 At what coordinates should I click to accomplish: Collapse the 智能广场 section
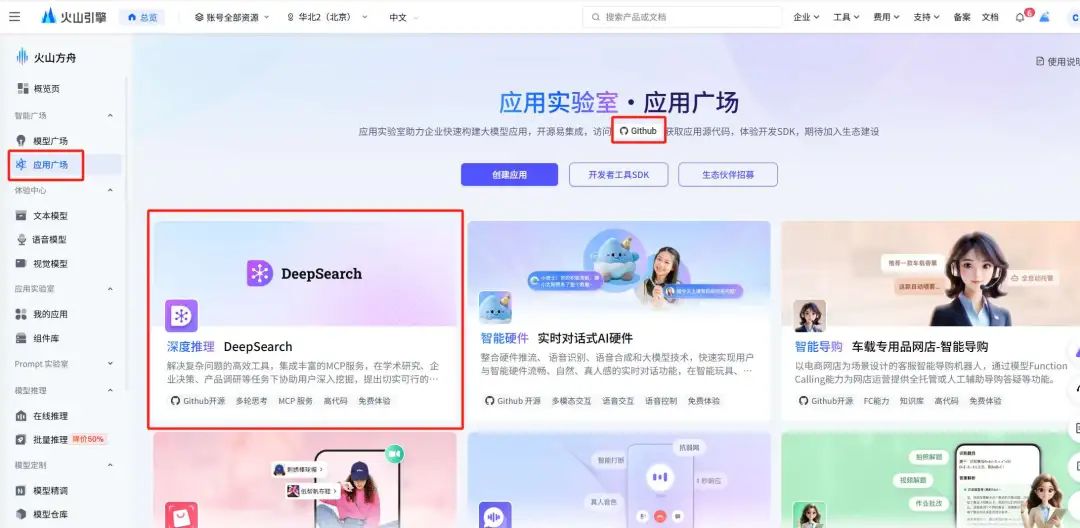click(x=110, y=116)
